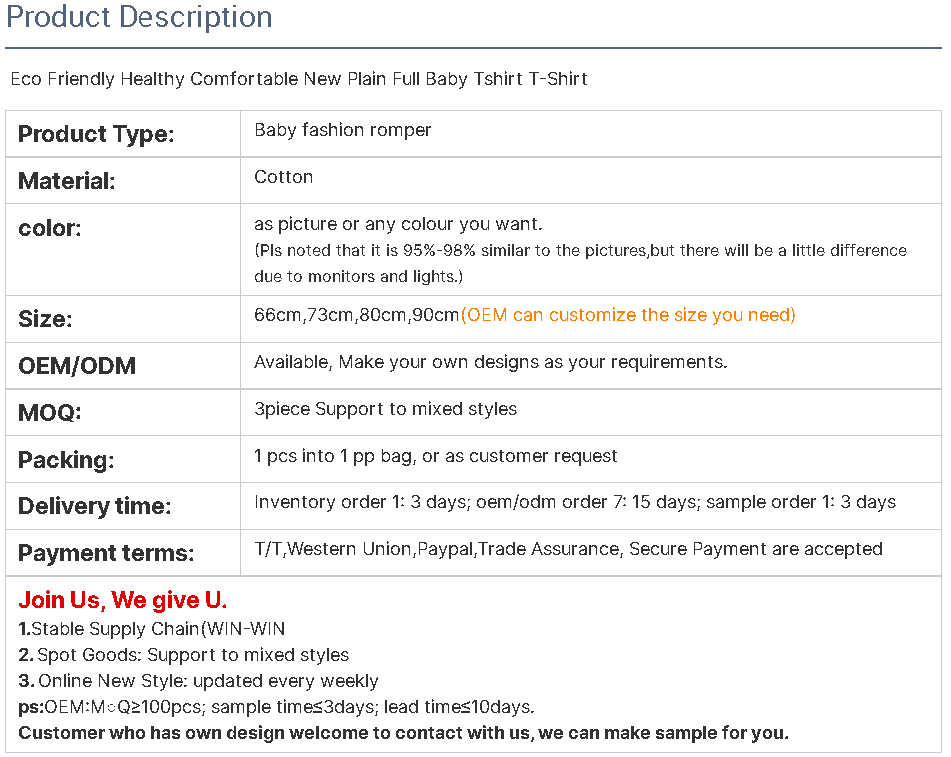Click the red 'Join Us, We give U.' heading

point(123,600)
